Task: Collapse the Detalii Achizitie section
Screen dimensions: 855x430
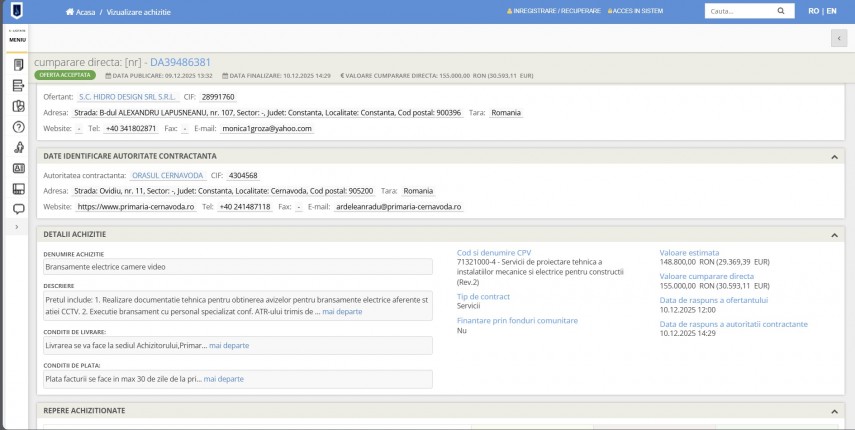Action: (x=834, y=235)
